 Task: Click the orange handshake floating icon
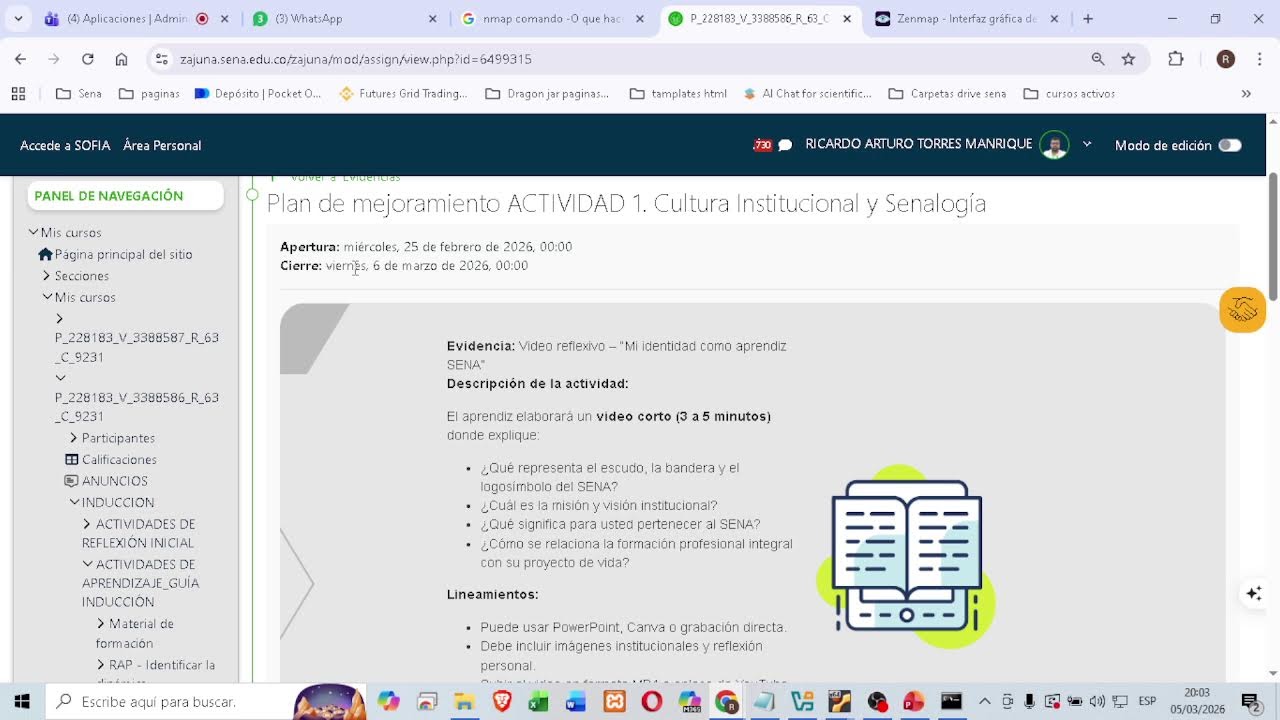point(1243,310)
